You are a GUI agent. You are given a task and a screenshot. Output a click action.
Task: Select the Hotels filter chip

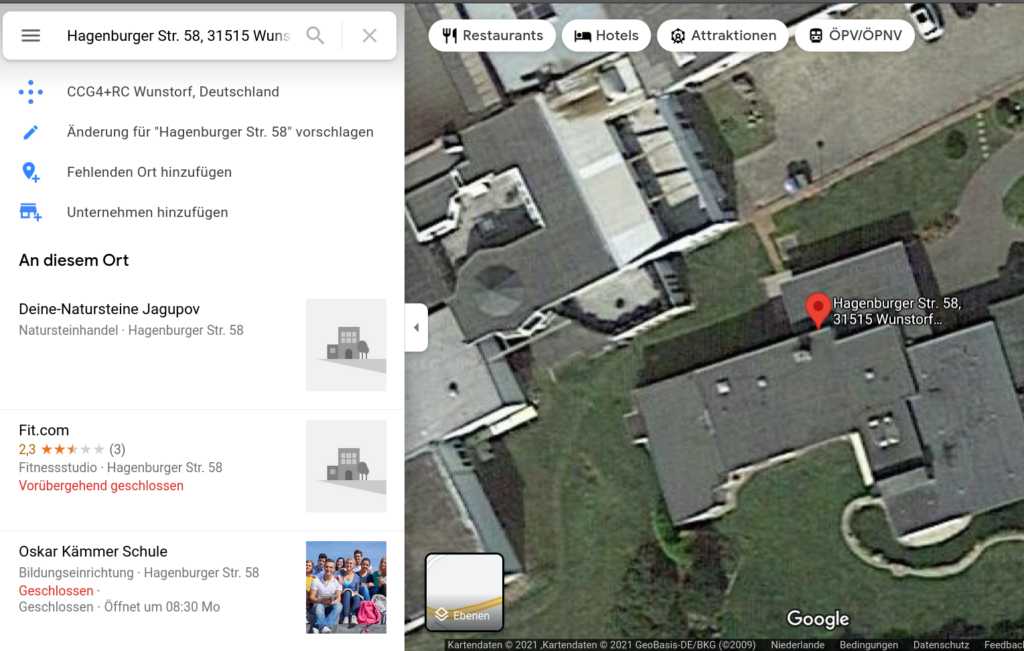point(606,36)
